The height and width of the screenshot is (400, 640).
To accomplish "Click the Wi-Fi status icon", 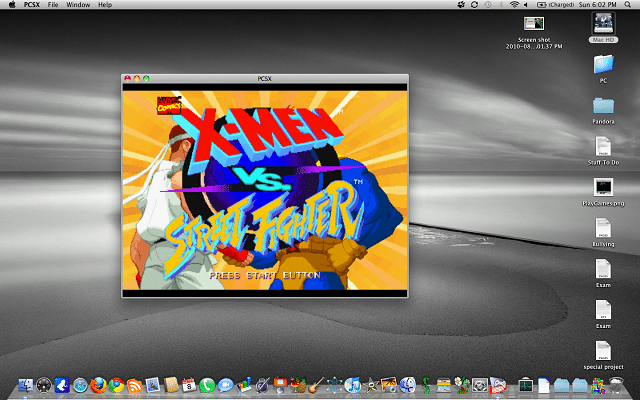I will point(514,4).
